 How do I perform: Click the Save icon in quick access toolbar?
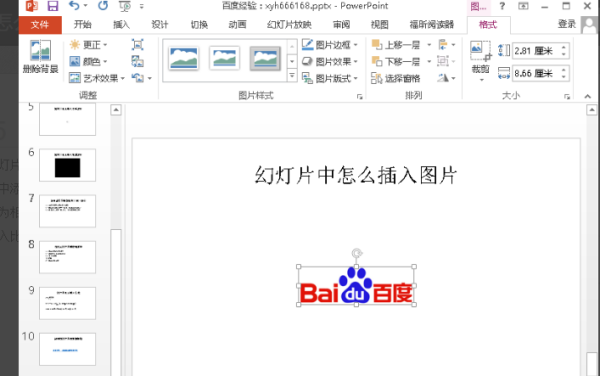pos(53,6)
